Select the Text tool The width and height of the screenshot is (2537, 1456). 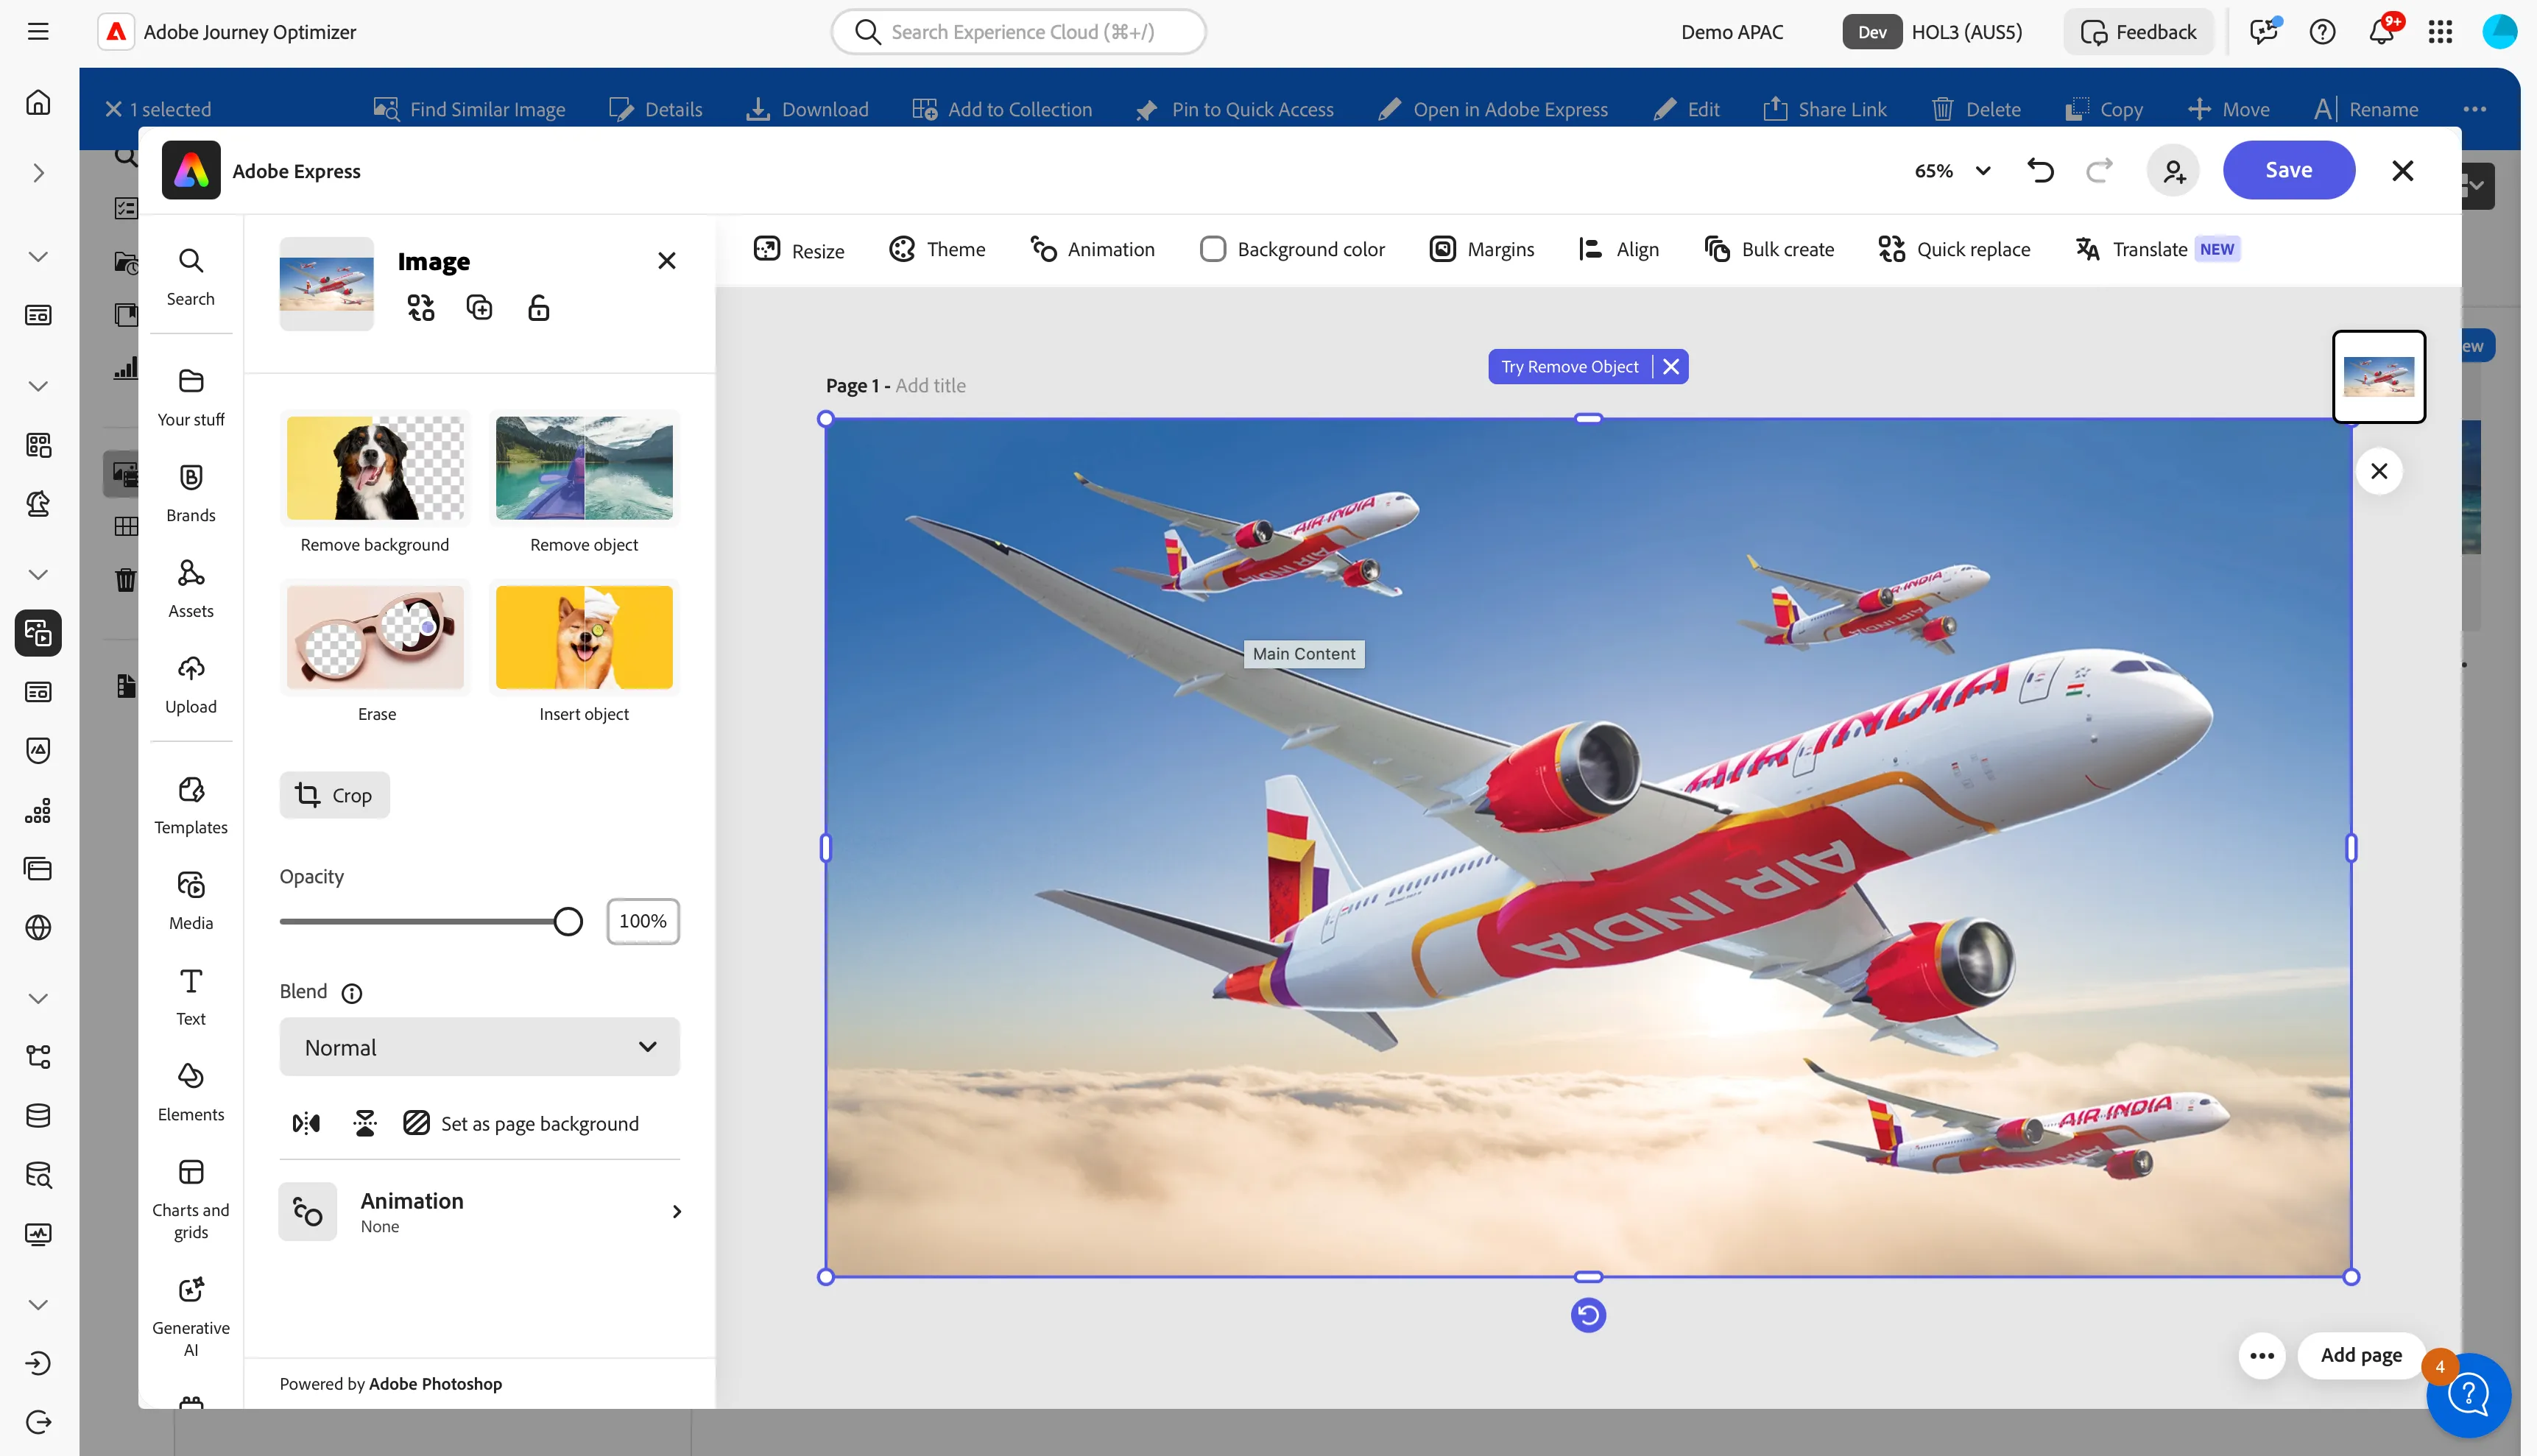pyautogui.click(x=190, y=997)
